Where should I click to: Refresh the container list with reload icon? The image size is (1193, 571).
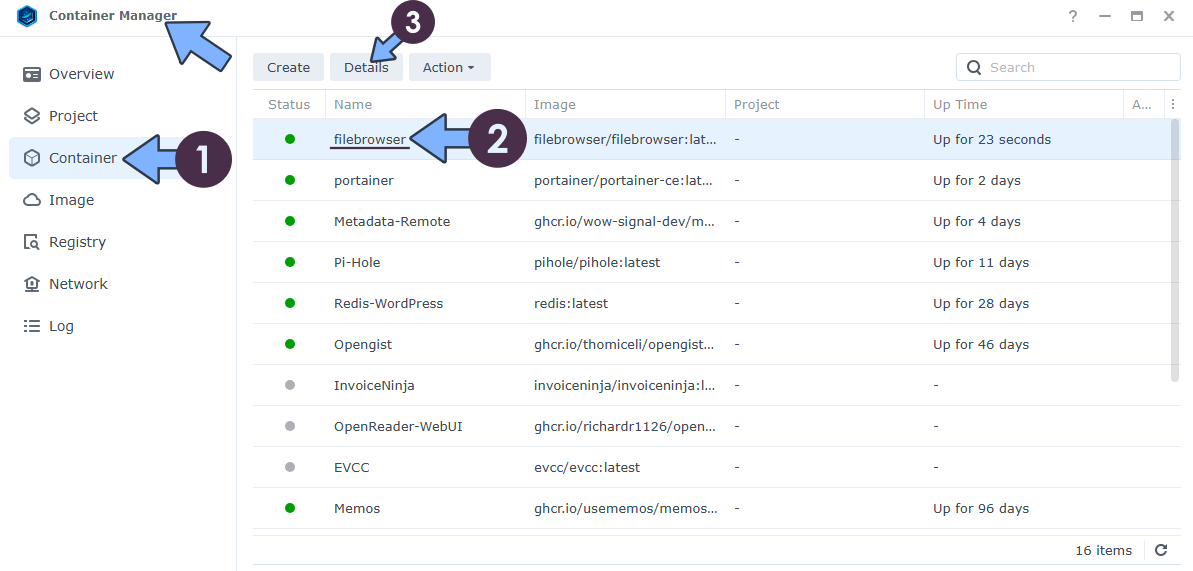pos(1161,550)
